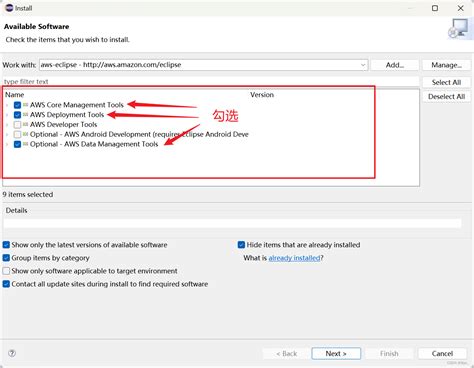Maximize the Install dialog window
This screenshot has width=474, height=368.
pyautogui.click(x=435, y=8)
